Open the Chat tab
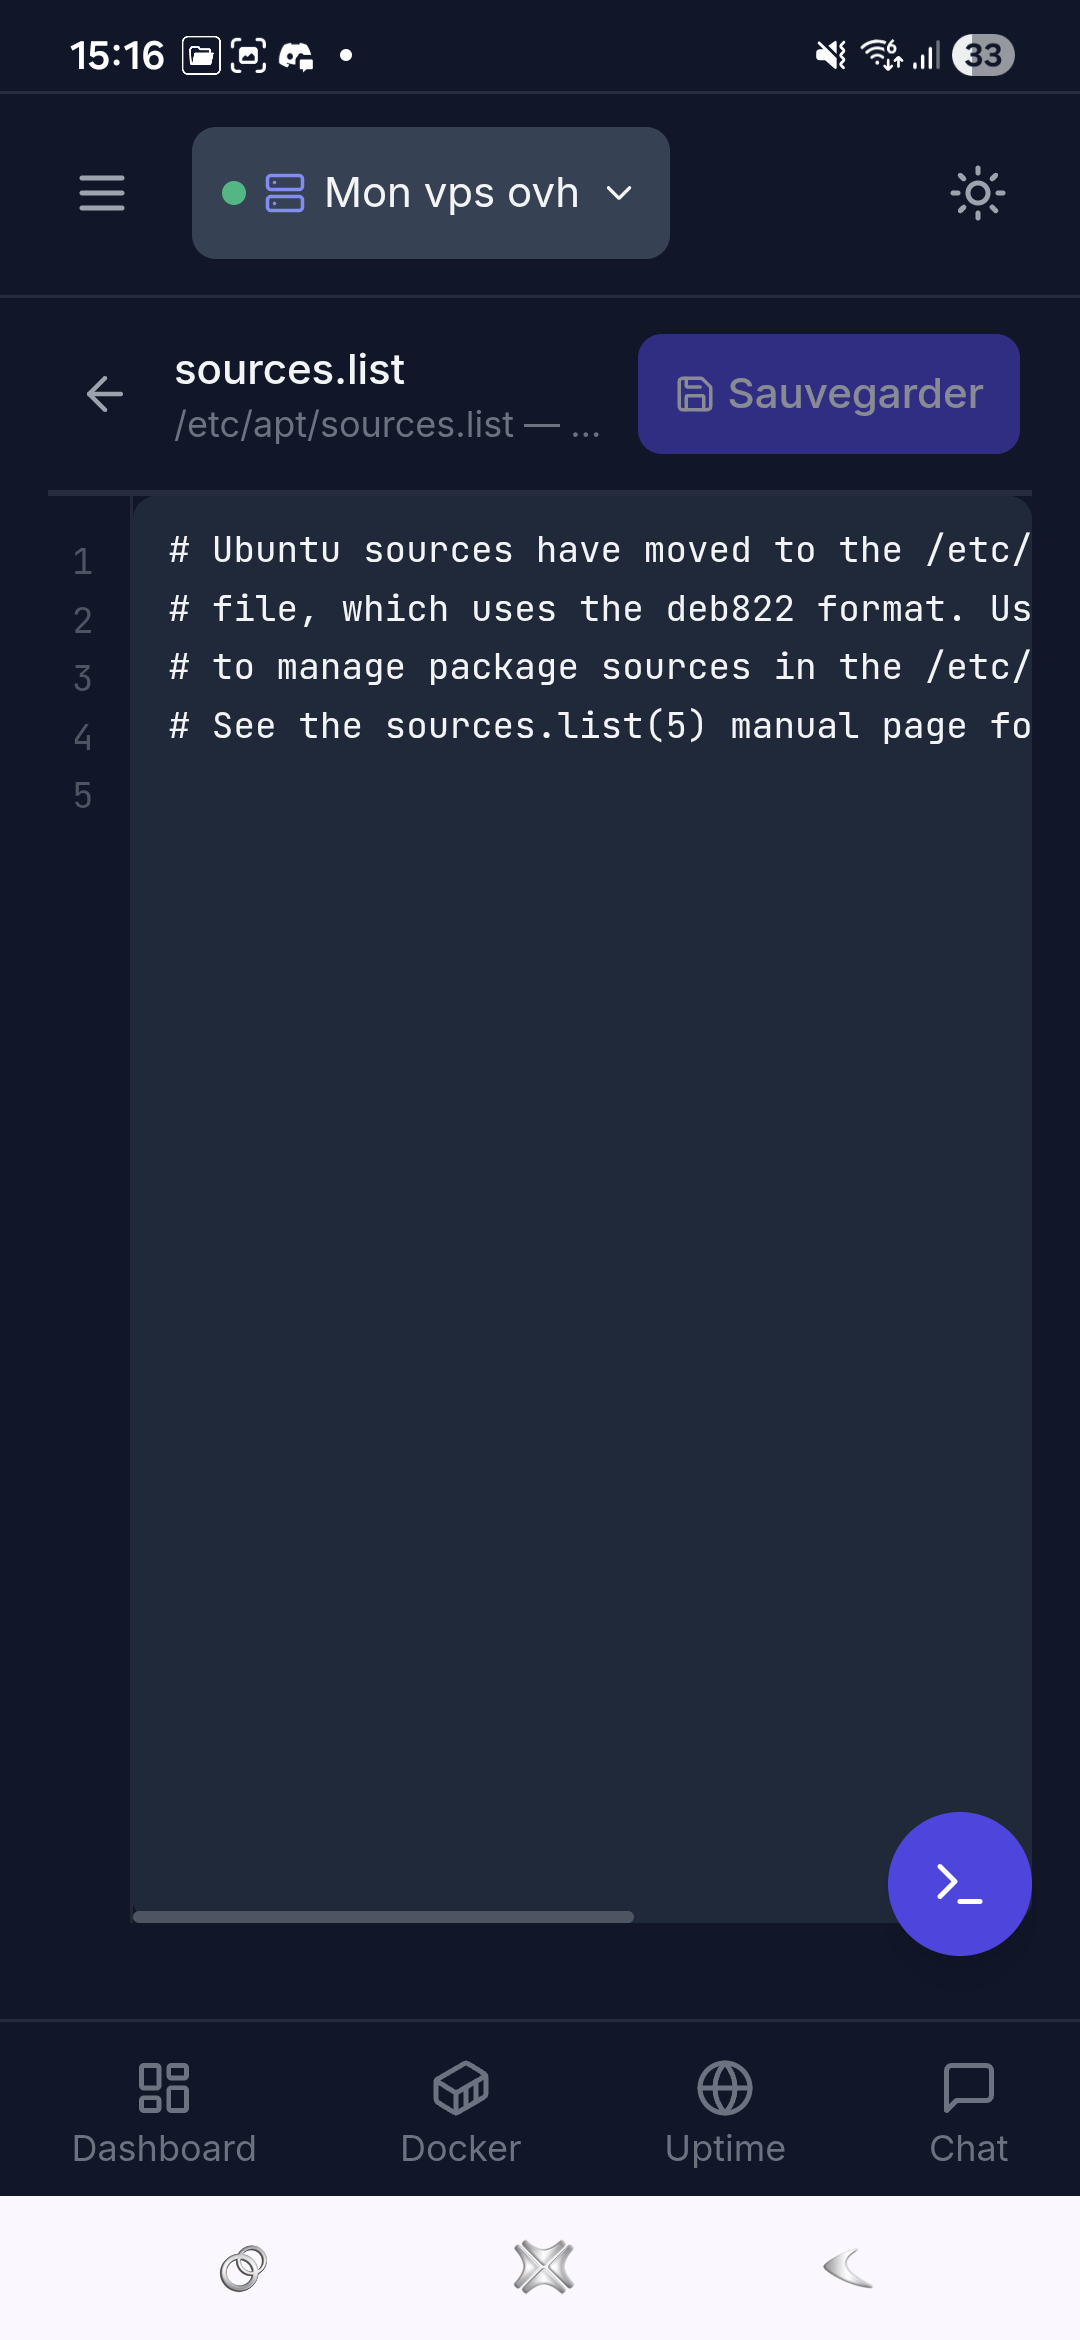This screenshot has height=2340, width=1080. (x=968, y=2112)
